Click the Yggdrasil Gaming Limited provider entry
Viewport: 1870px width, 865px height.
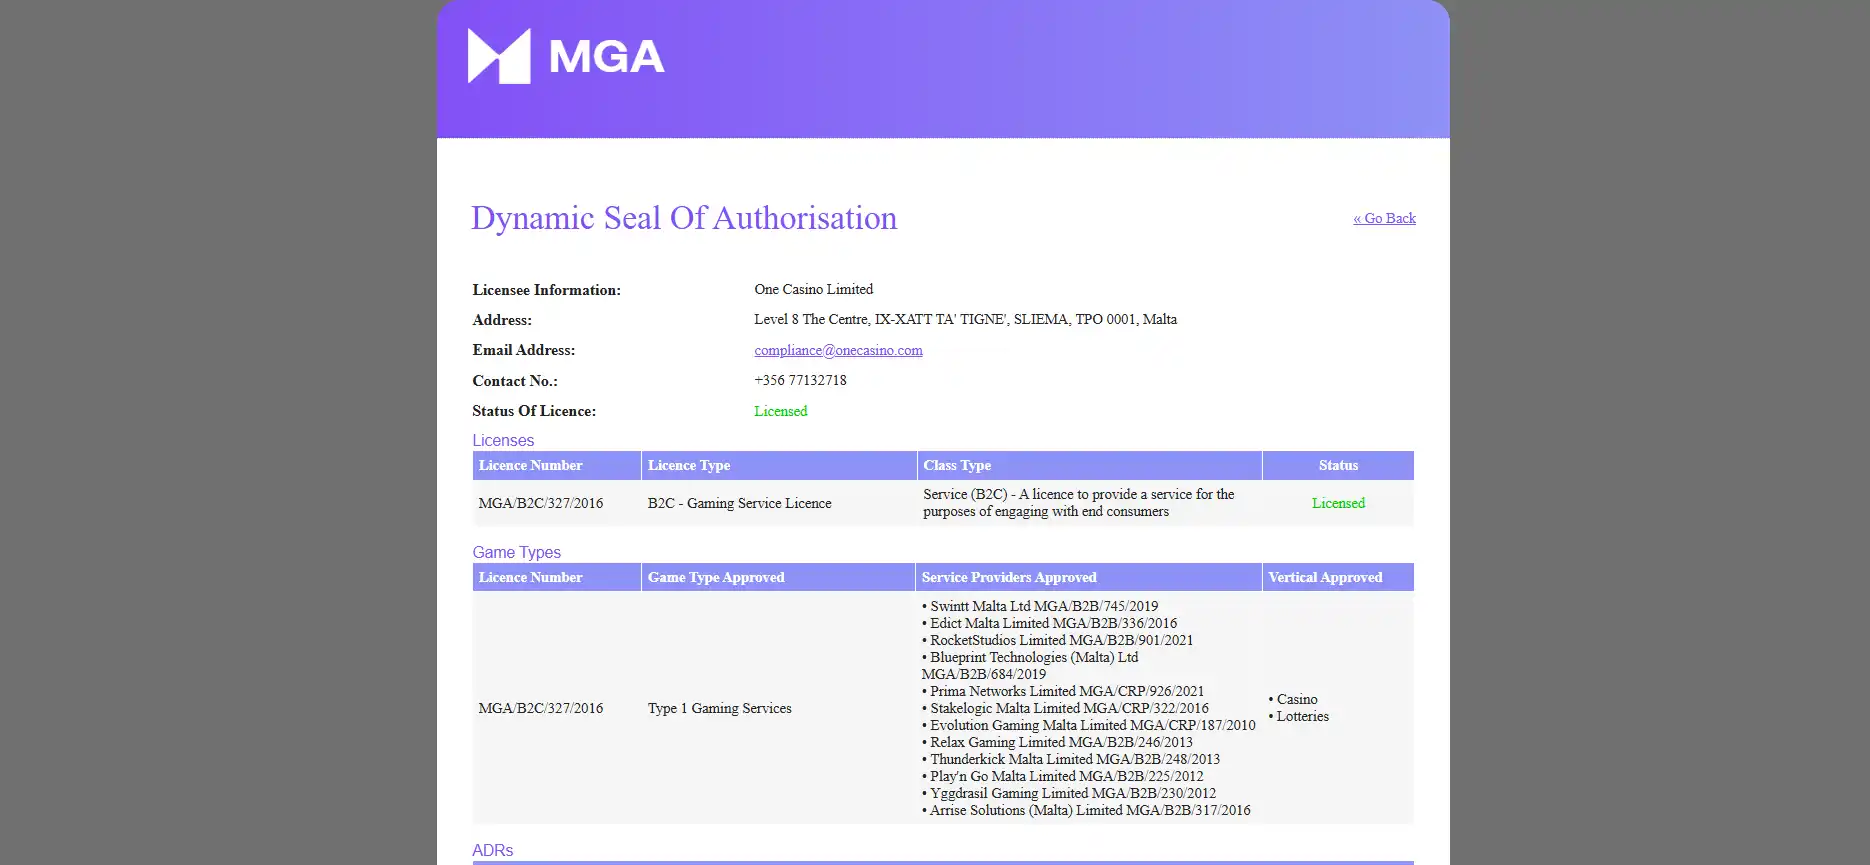[x=1069, y=793]
